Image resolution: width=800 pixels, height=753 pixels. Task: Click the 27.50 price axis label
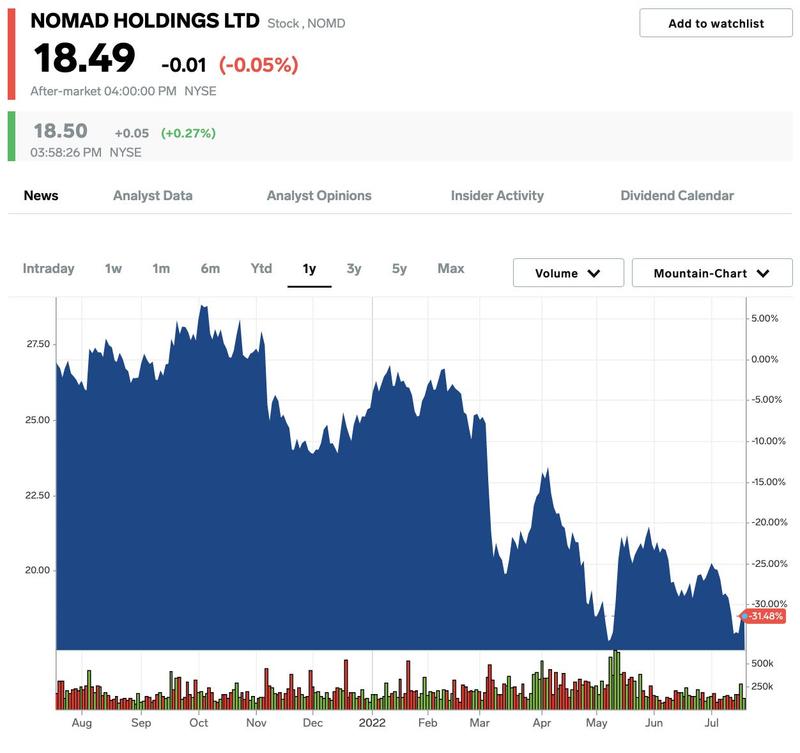tap(38, 344)
